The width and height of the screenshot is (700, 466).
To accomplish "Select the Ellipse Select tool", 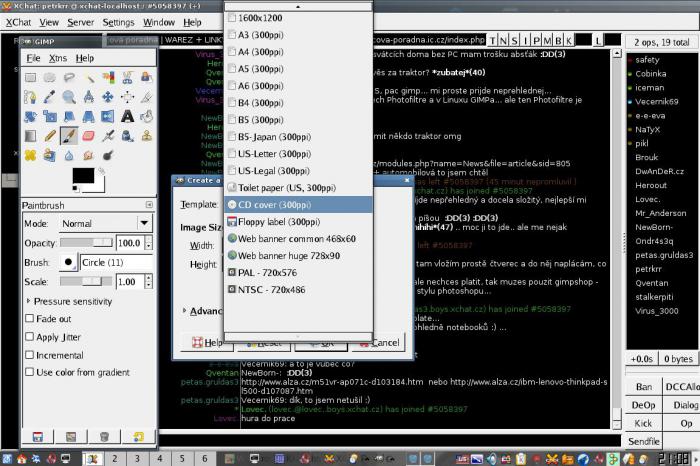I will 50,78.
